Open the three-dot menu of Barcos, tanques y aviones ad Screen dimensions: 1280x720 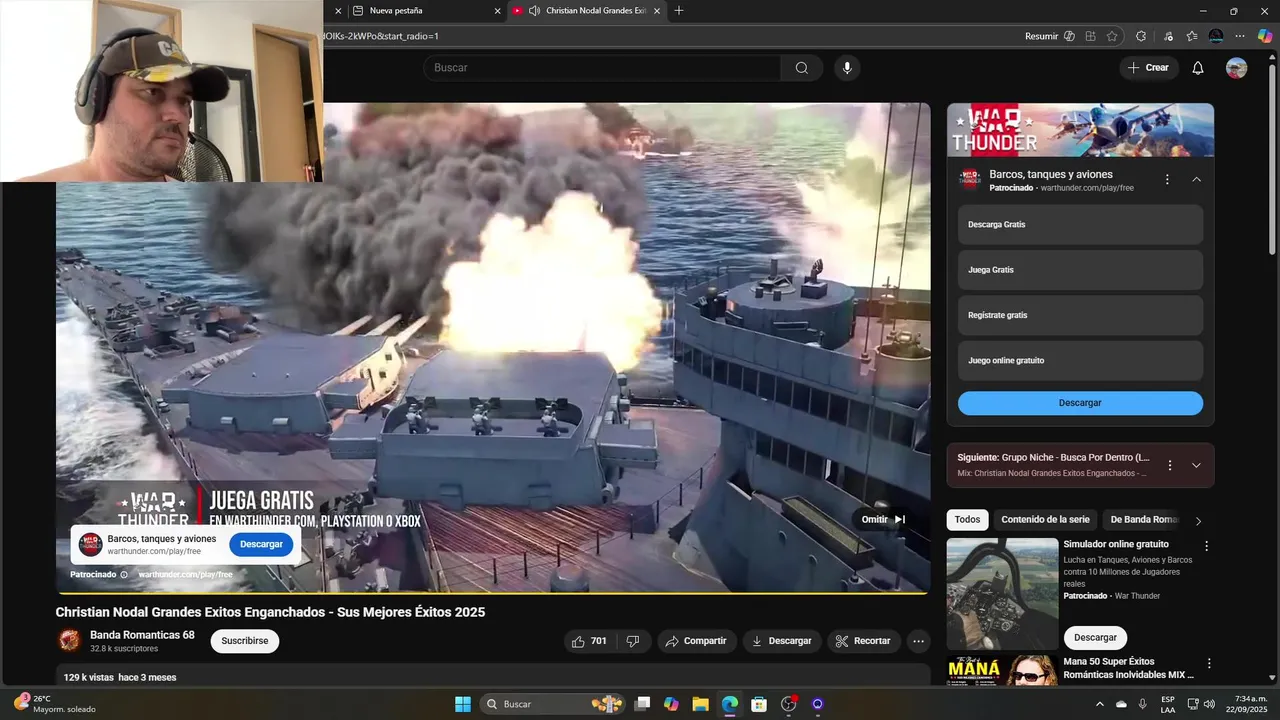tap(1167, 180)
